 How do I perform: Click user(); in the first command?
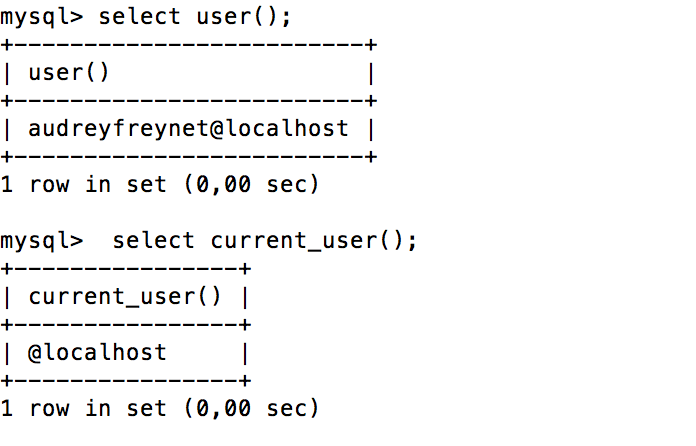[x=238, y=17]
